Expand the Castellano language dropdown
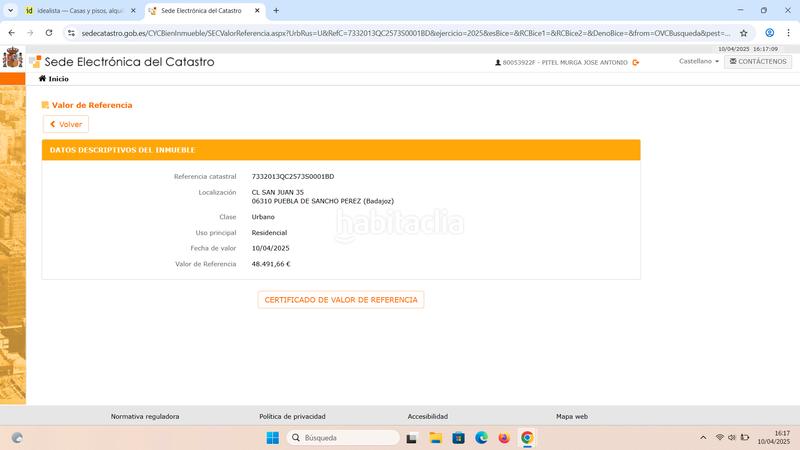Viewport: 800px width, 450px height. pos(700,61)
